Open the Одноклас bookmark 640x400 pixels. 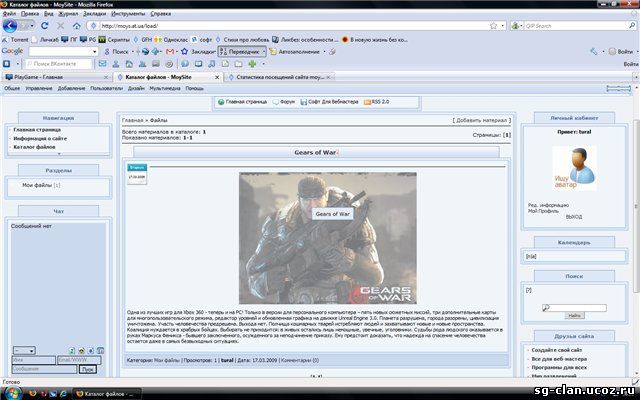171,40
